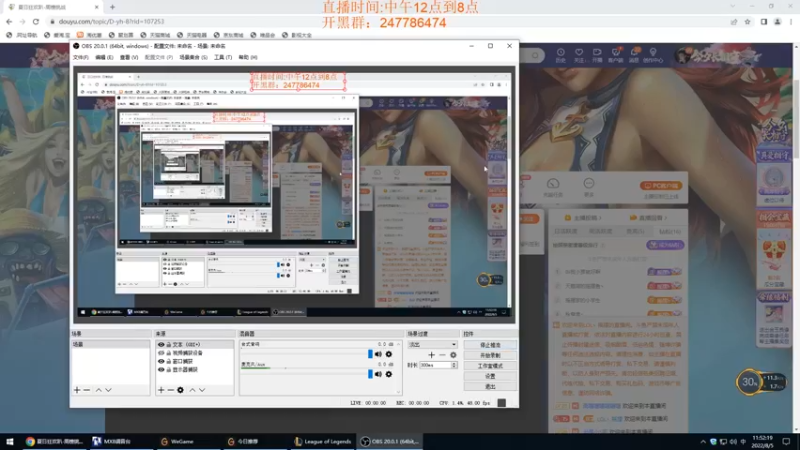Reload the Chrome page

click(36, 21)
